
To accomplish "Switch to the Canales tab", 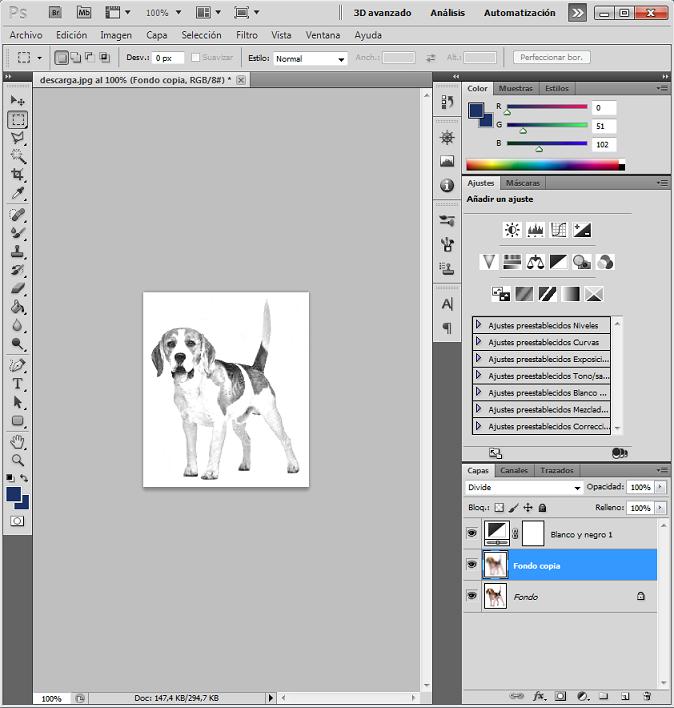I will pyautogui.click(x=514, y=470).
